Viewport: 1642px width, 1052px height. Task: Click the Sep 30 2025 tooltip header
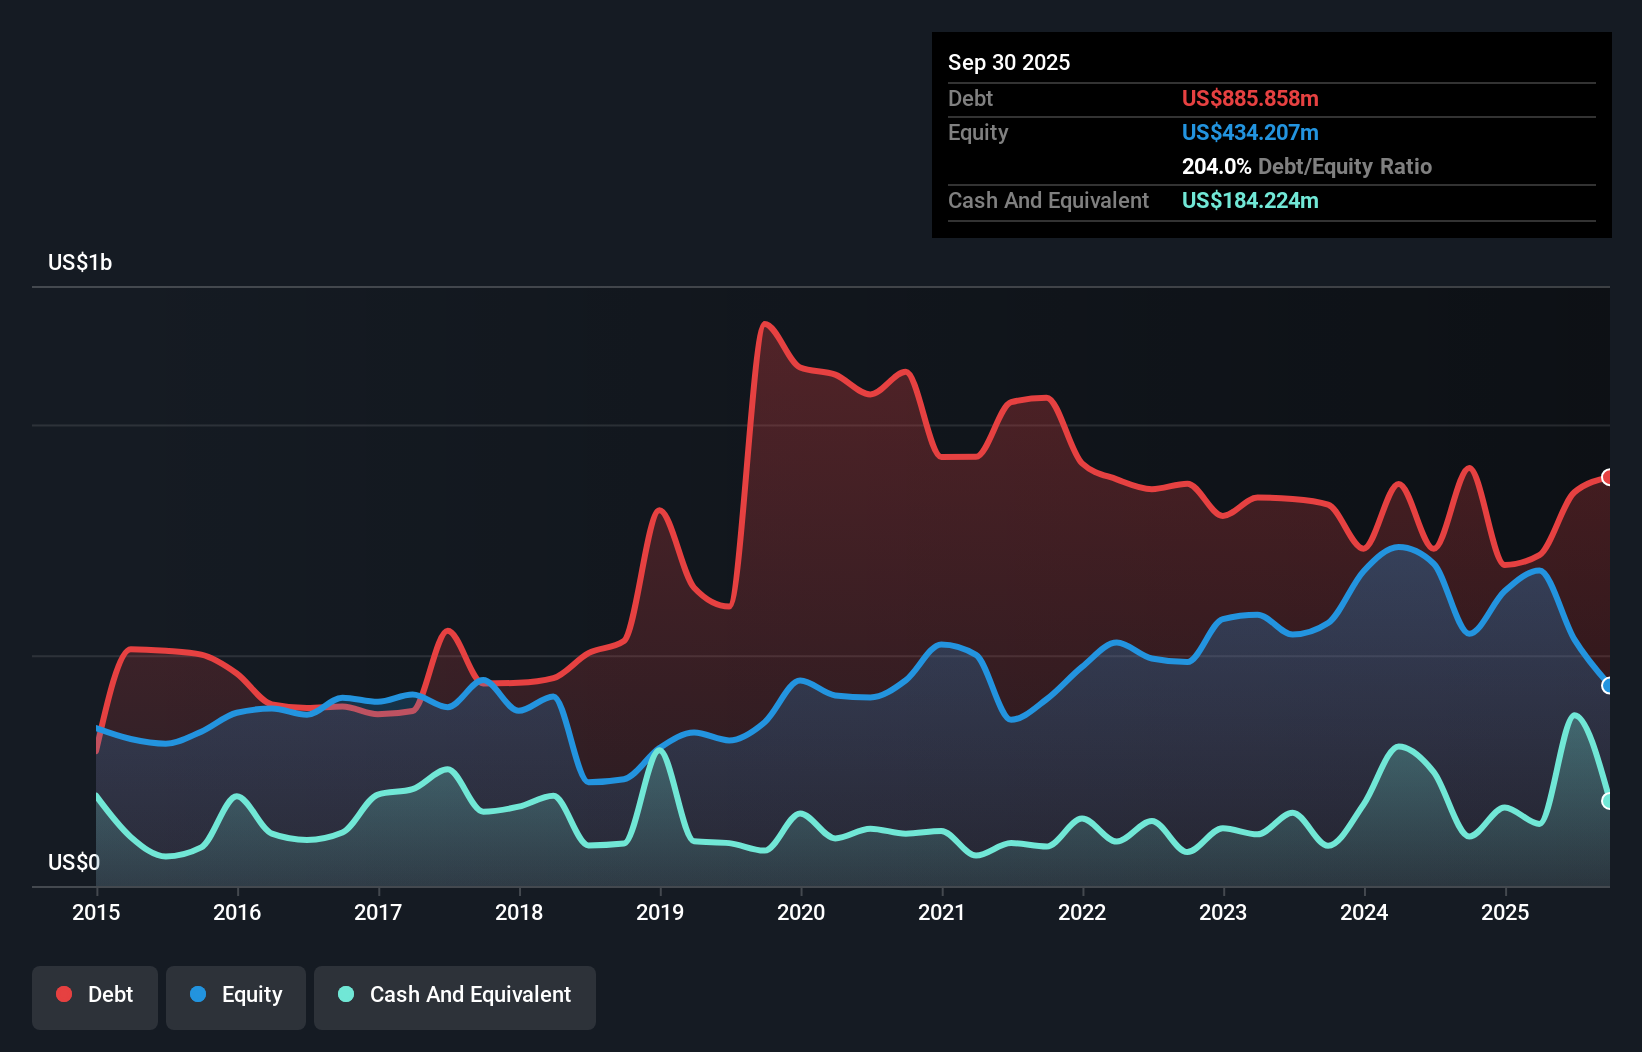(1009, 62)
